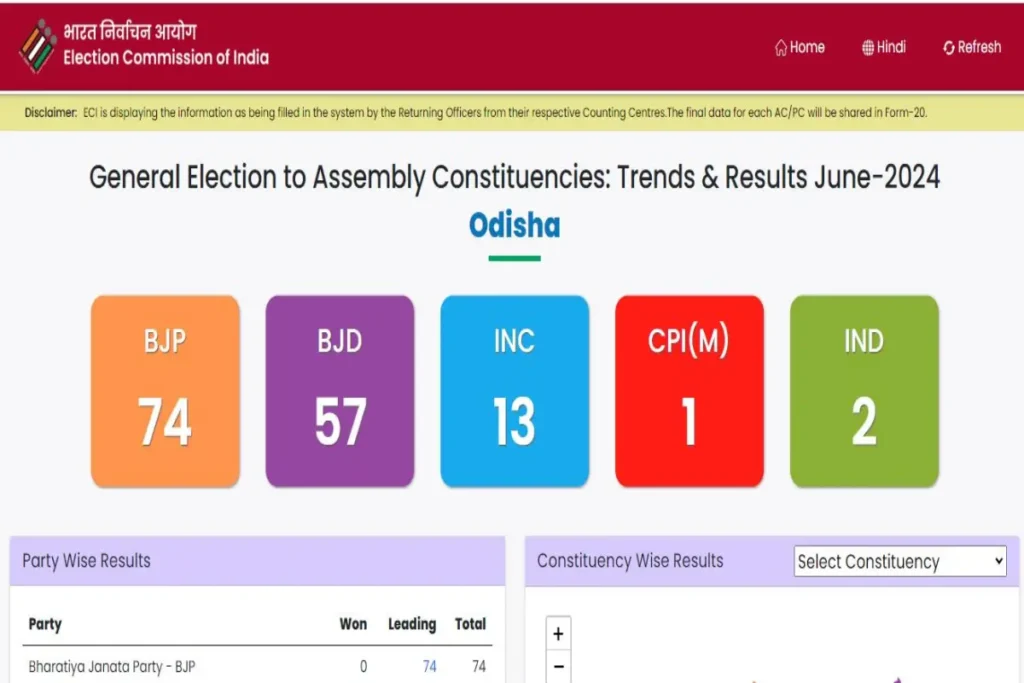Open the red CPI(M) 1 card
Viewport: 1024px width, 683px height.
689,391
